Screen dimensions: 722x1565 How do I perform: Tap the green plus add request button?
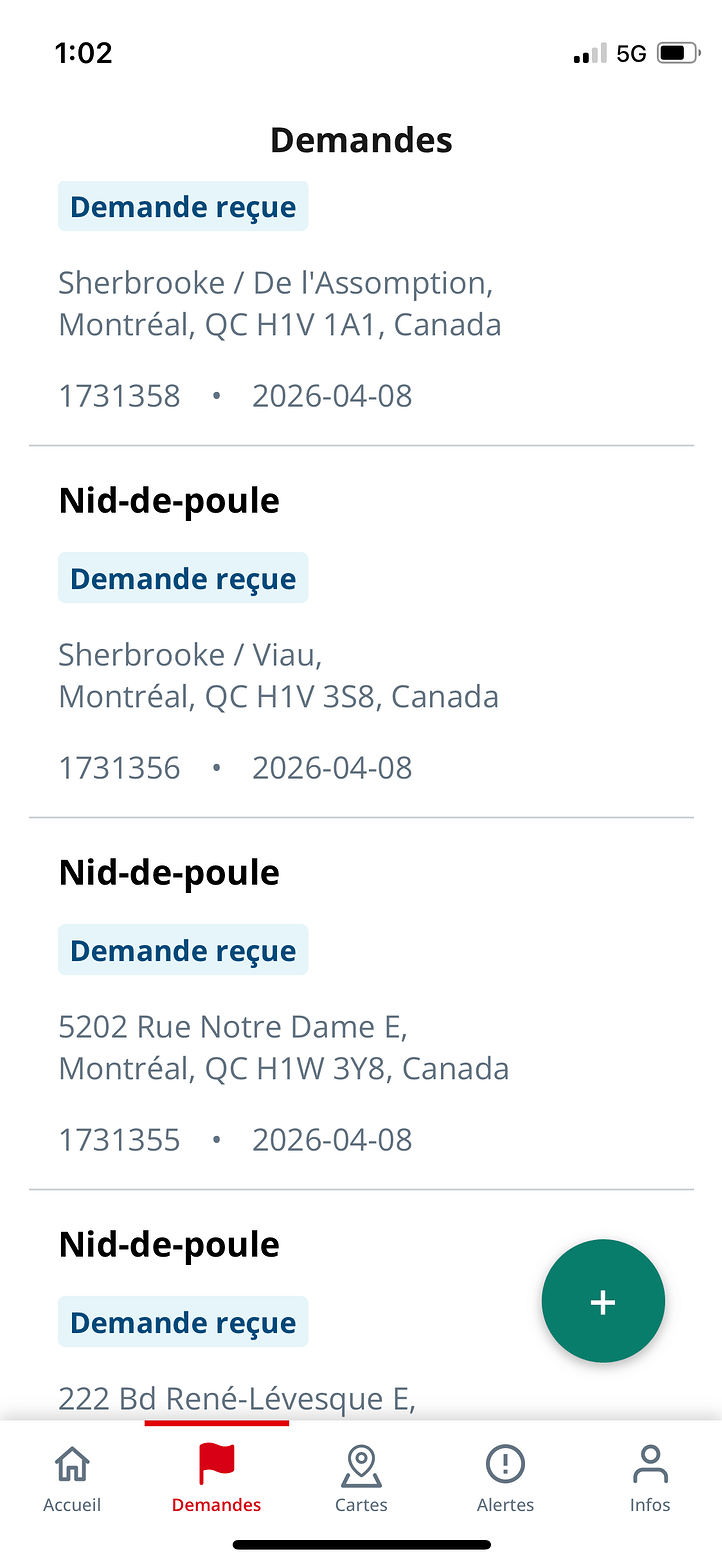(603, 1301)
